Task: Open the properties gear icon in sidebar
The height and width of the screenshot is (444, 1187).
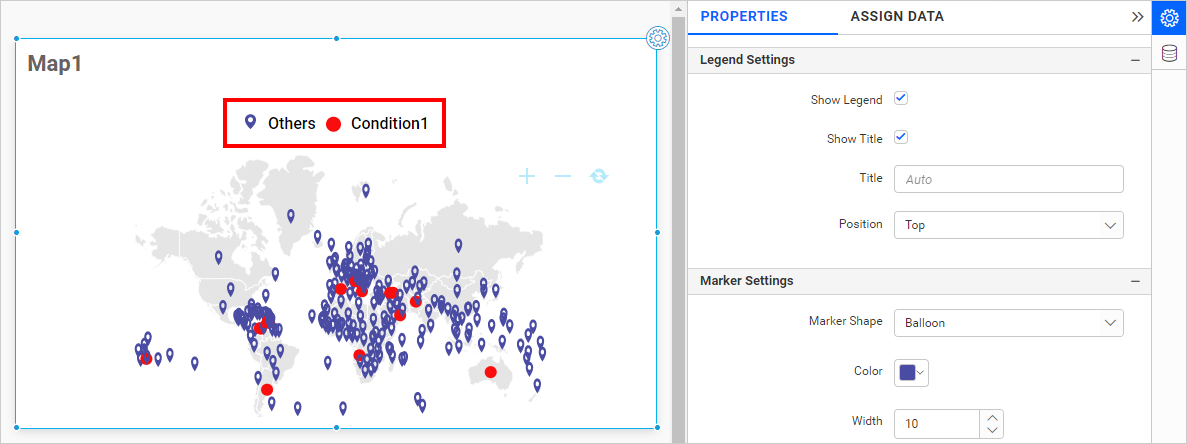Action: [x=1169, y=17]
